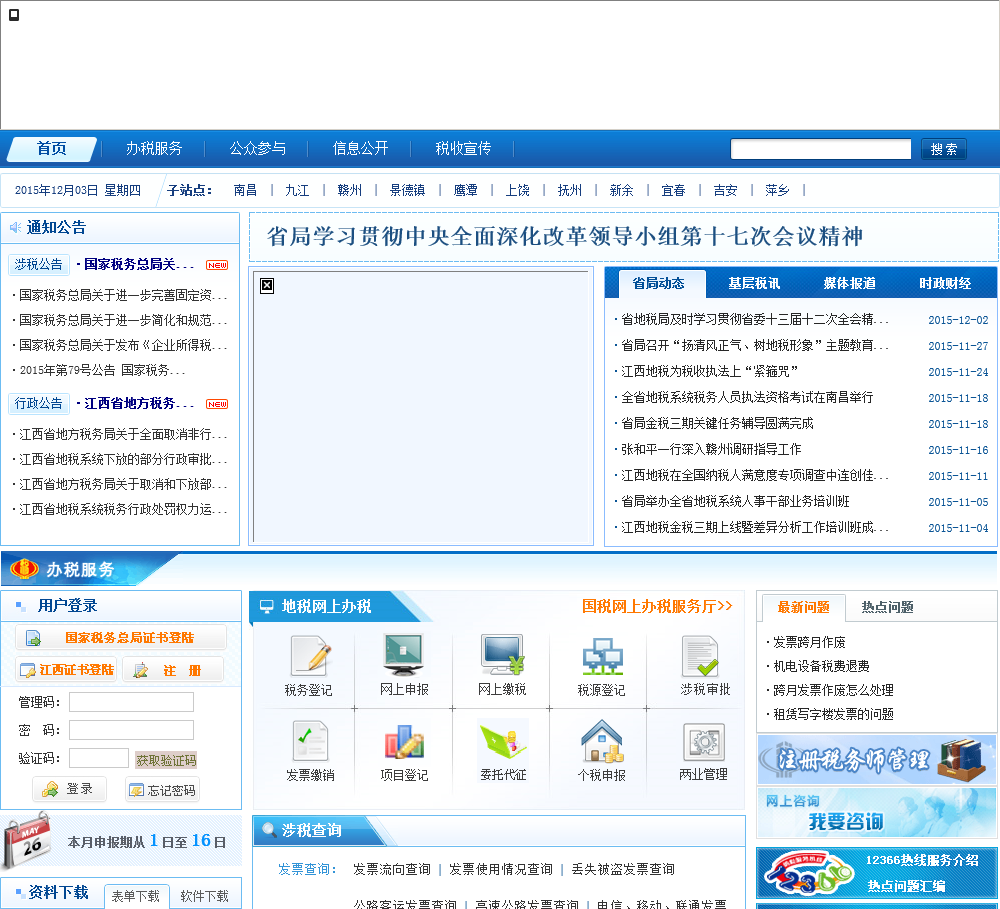
Task: Open the 萍乡 subsite link
Action: pos(777,190)
